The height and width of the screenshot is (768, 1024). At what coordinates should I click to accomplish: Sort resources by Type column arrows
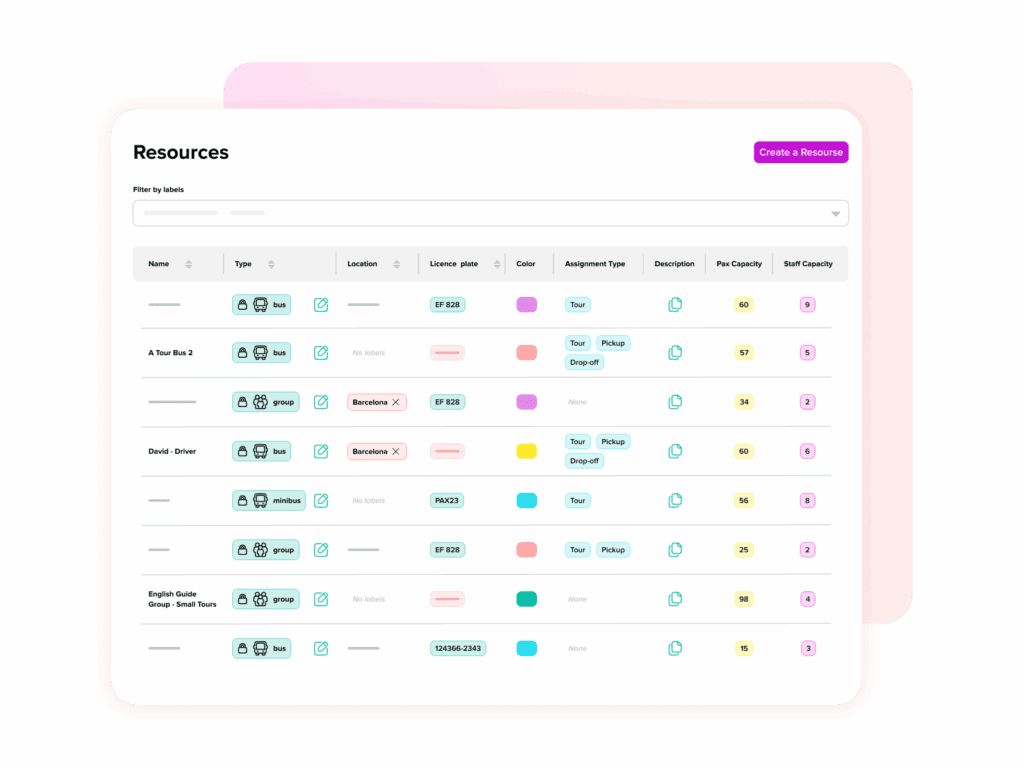pos(271,264)
